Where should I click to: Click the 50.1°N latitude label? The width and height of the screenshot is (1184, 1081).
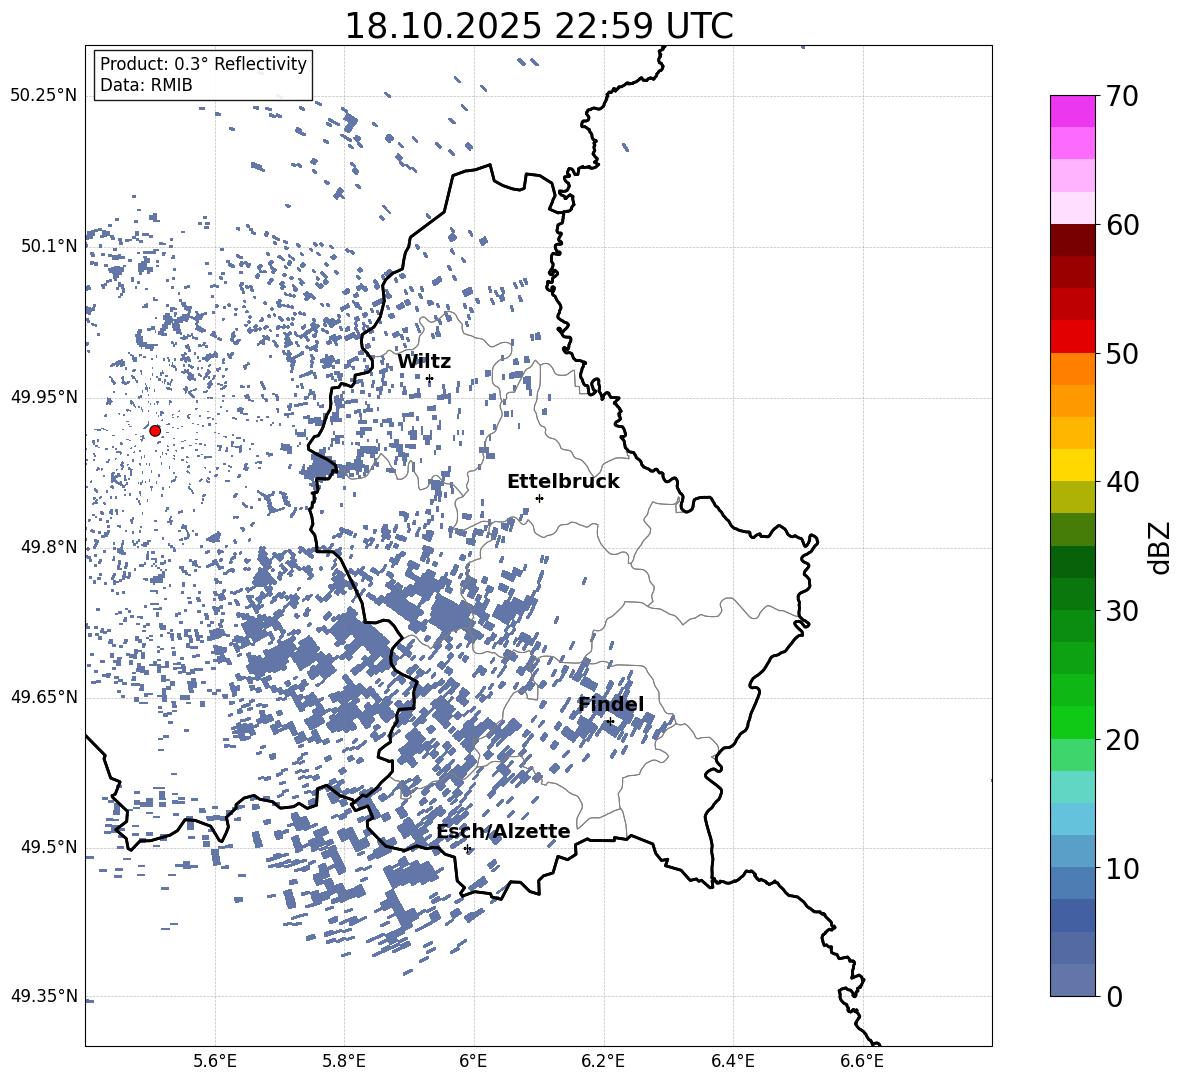point(49,246)
